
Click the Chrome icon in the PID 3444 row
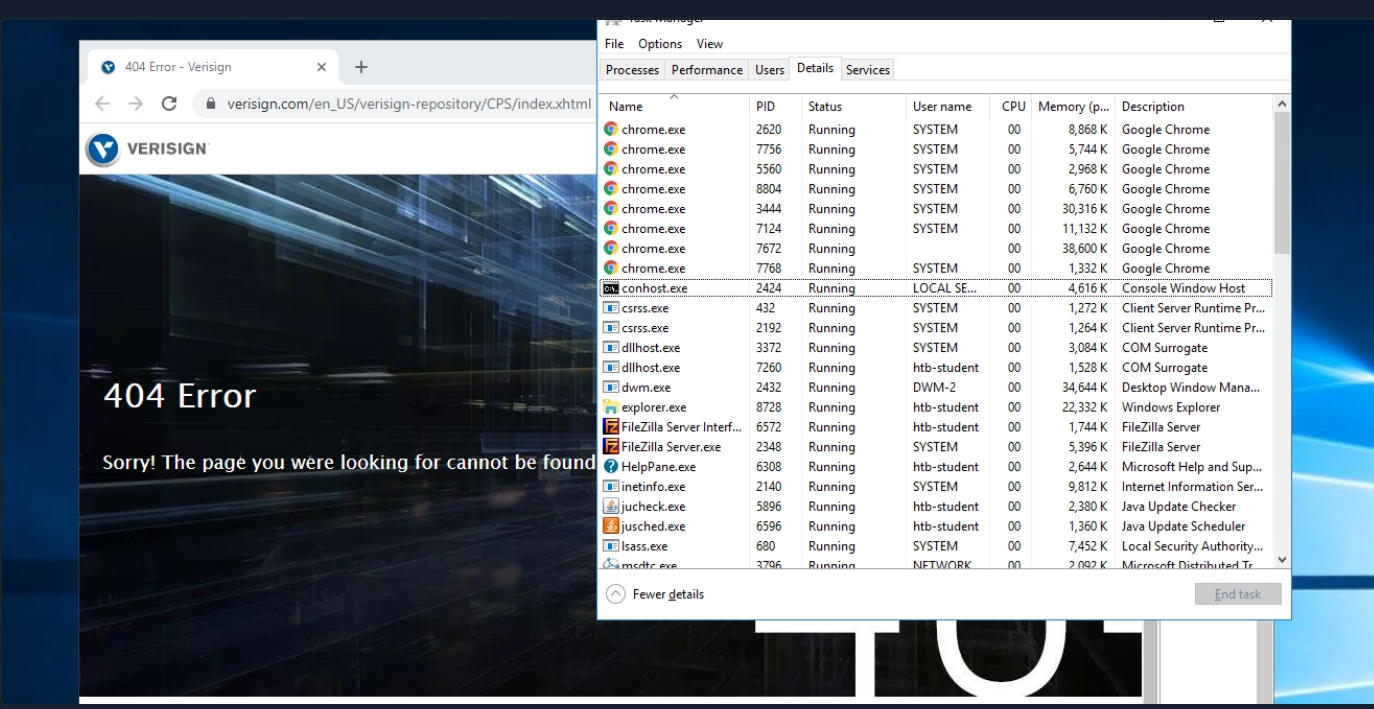[611, 209]
